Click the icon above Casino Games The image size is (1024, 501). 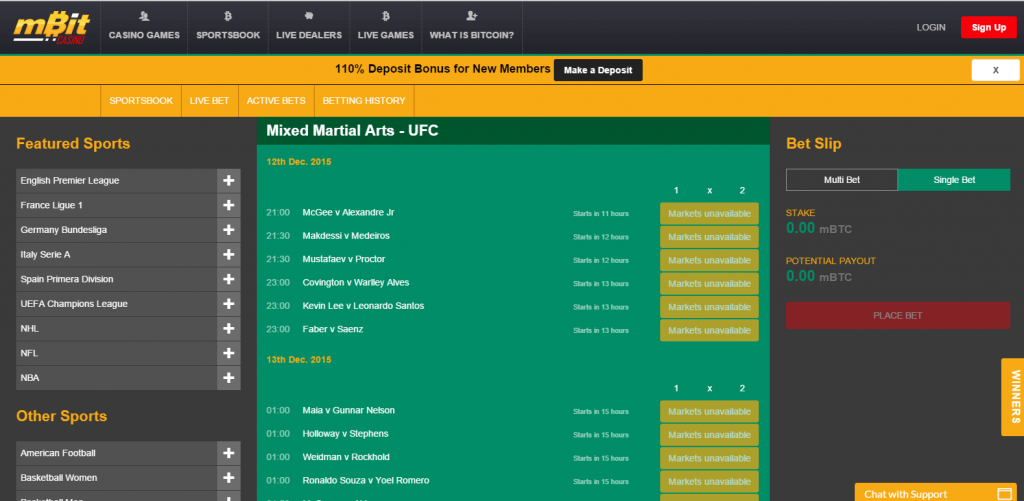coord(144,16)
